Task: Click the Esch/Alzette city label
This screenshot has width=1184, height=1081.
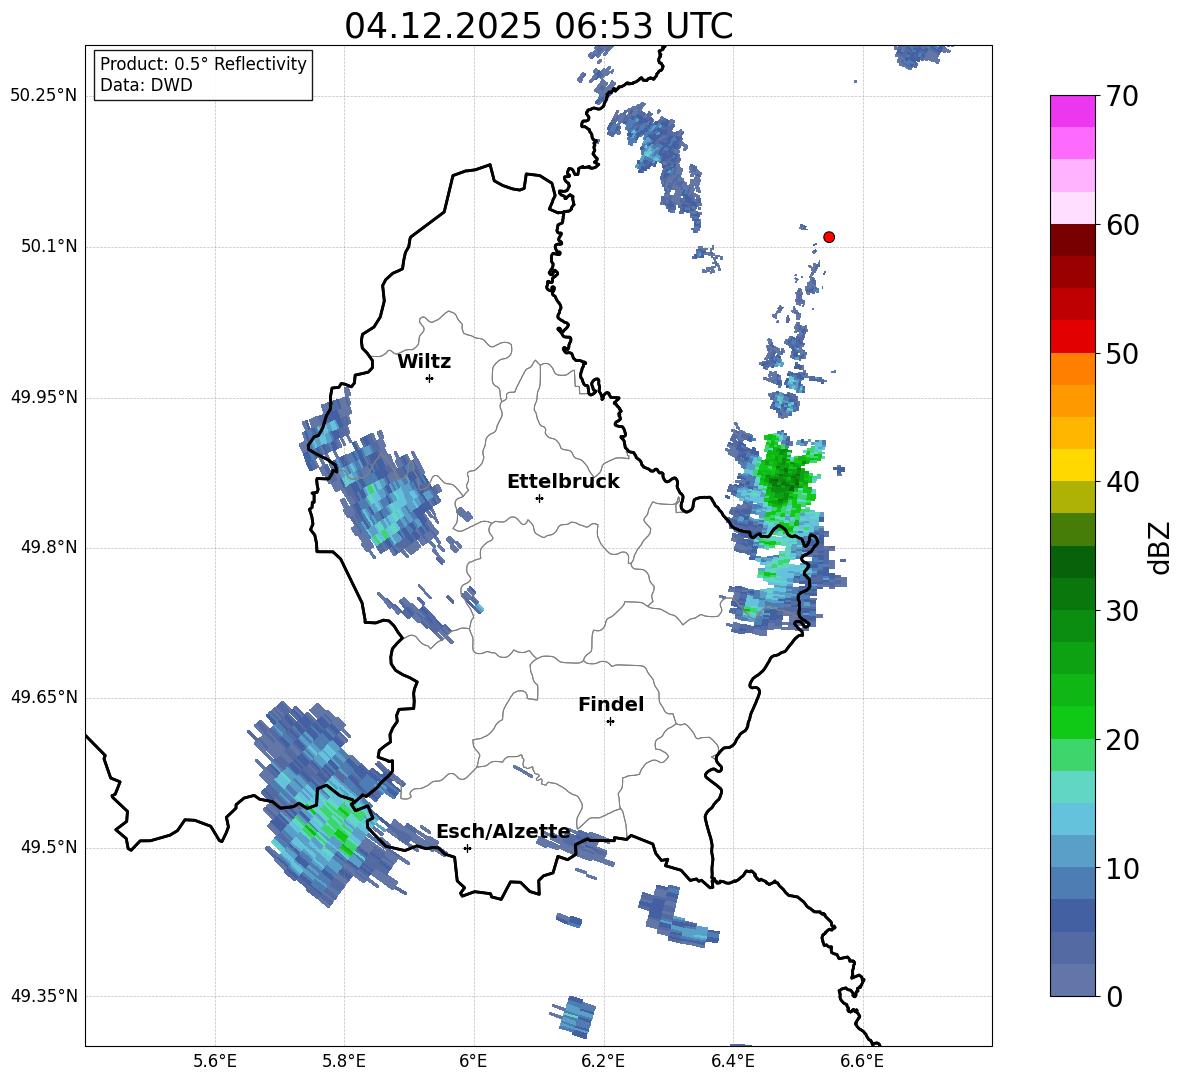Action: click(x=504, y=832)
